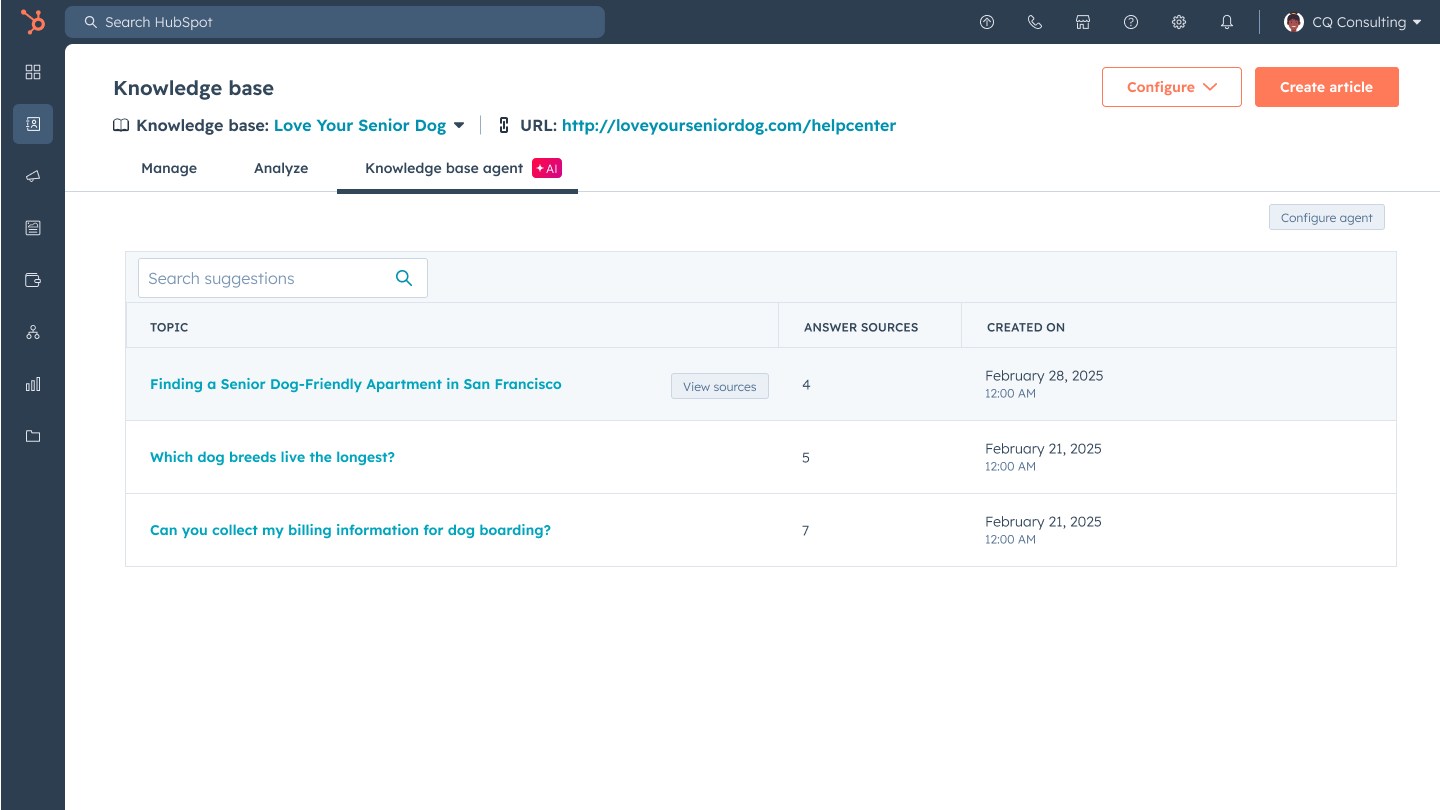Click the answer sources count 5
The image size is (1440, 810).
coord(806,457)
